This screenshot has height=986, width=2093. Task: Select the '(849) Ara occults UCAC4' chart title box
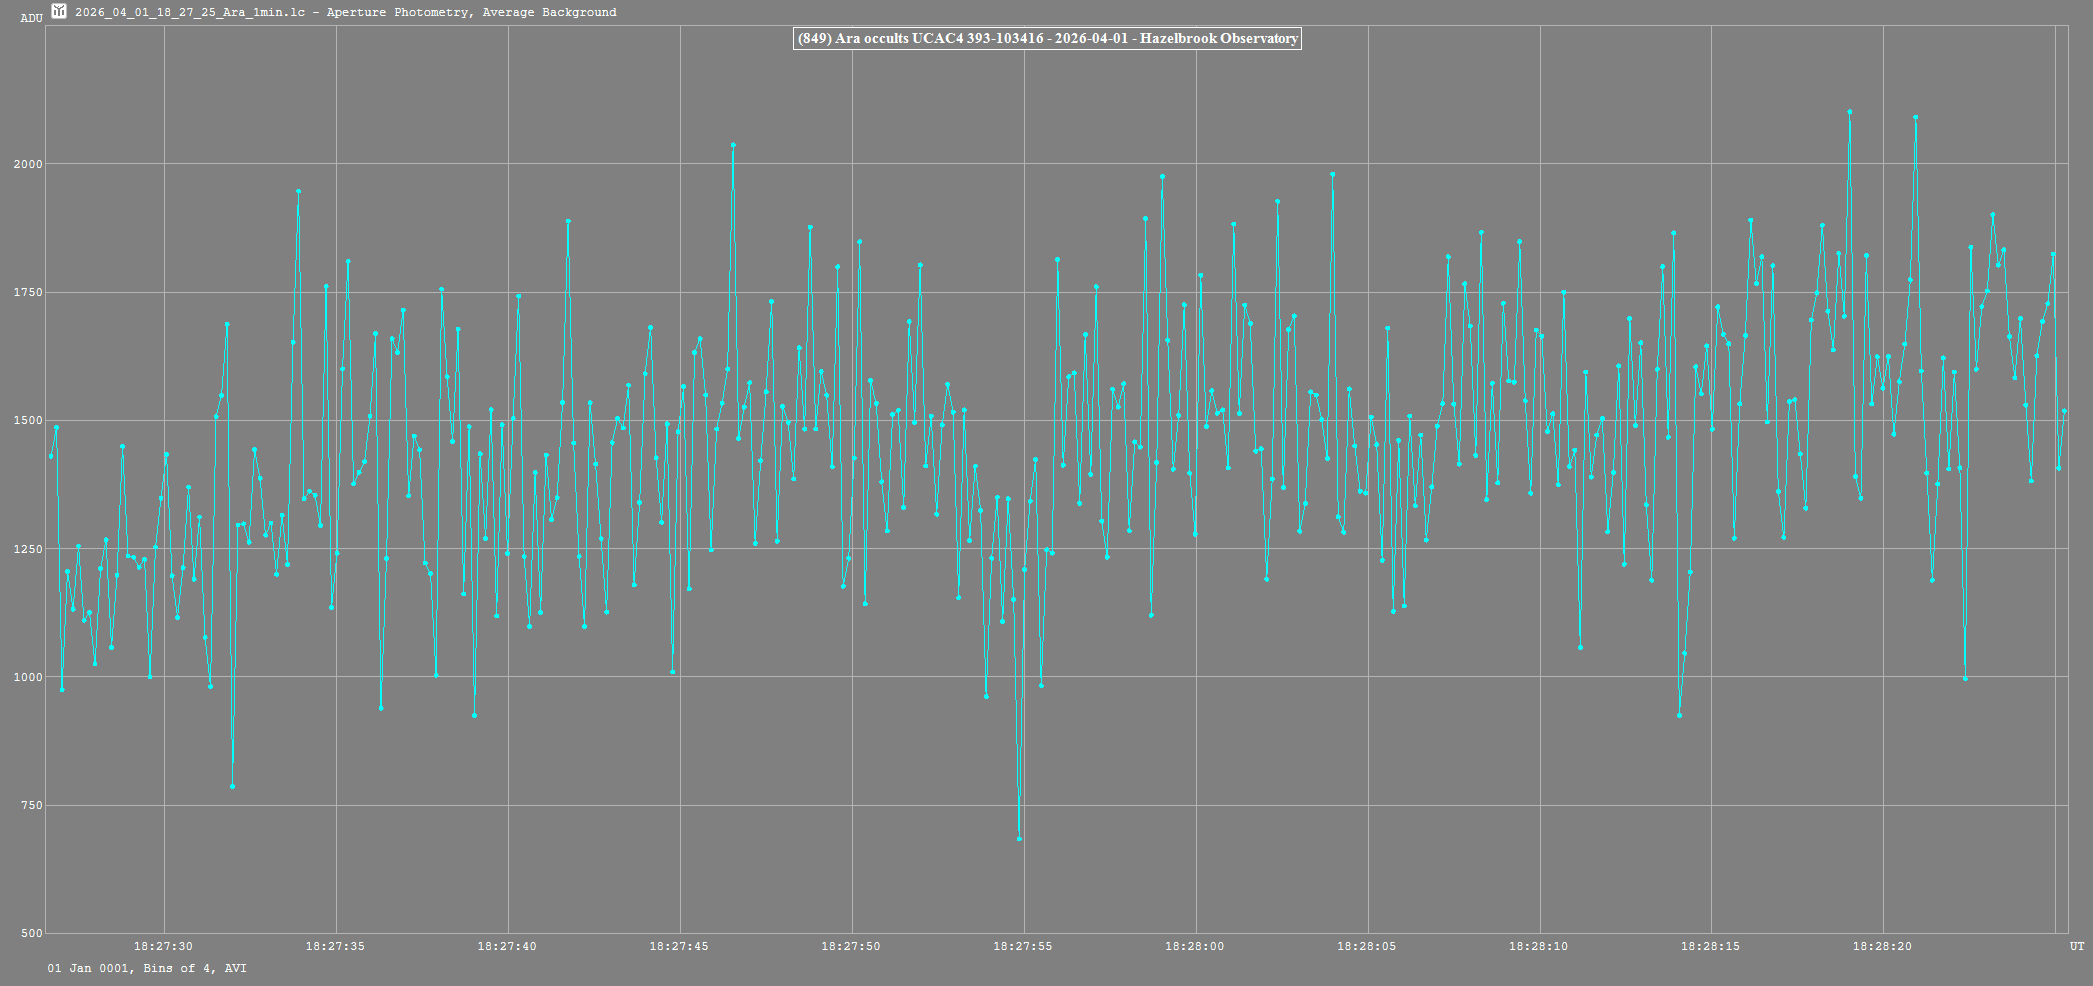click(x=1047, y=39)
